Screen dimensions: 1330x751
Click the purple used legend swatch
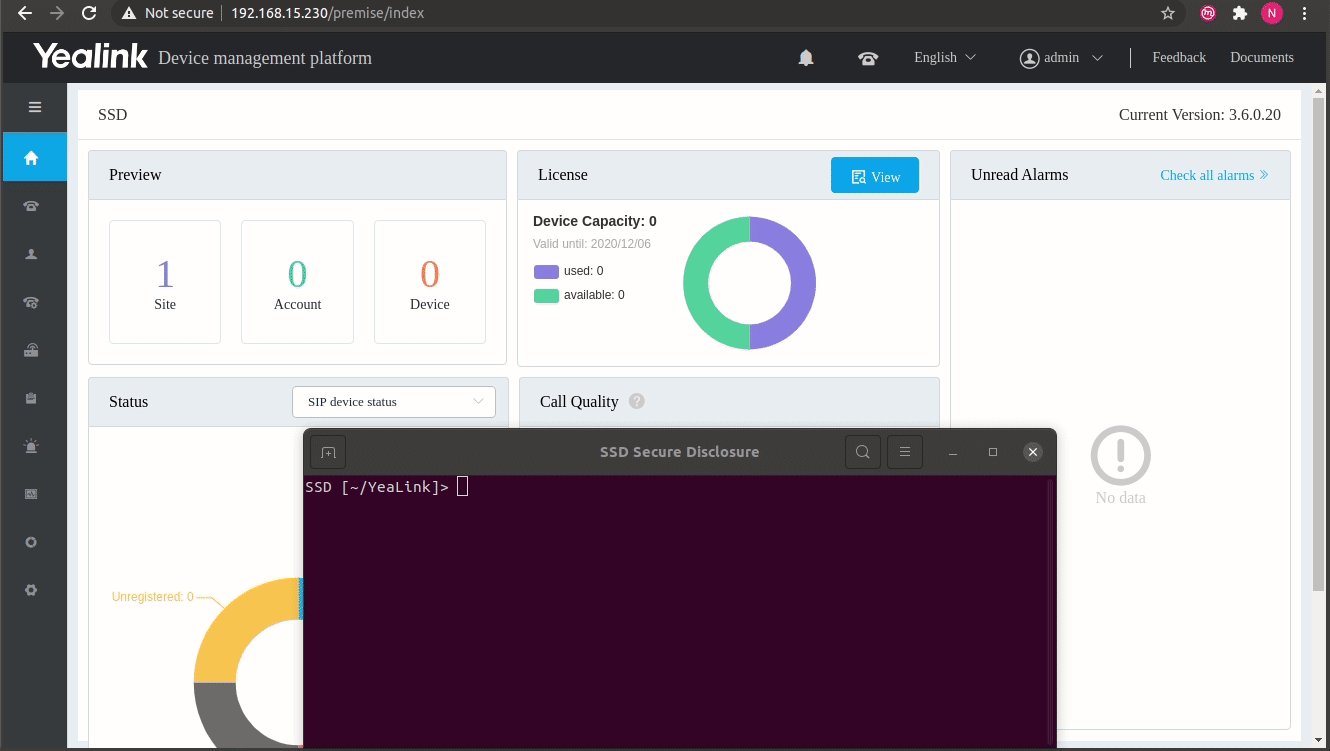click(x=546, y=271)
